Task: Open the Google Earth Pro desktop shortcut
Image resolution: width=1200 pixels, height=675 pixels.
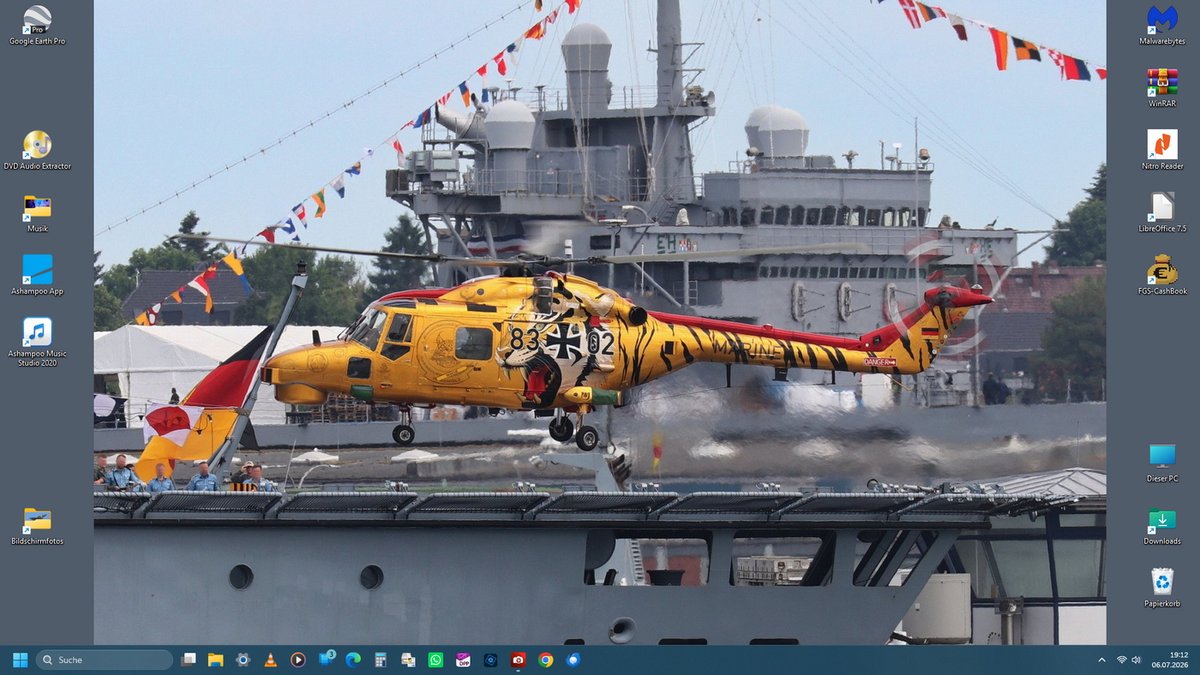Action: pyautogui.click(x=37, y=24)
